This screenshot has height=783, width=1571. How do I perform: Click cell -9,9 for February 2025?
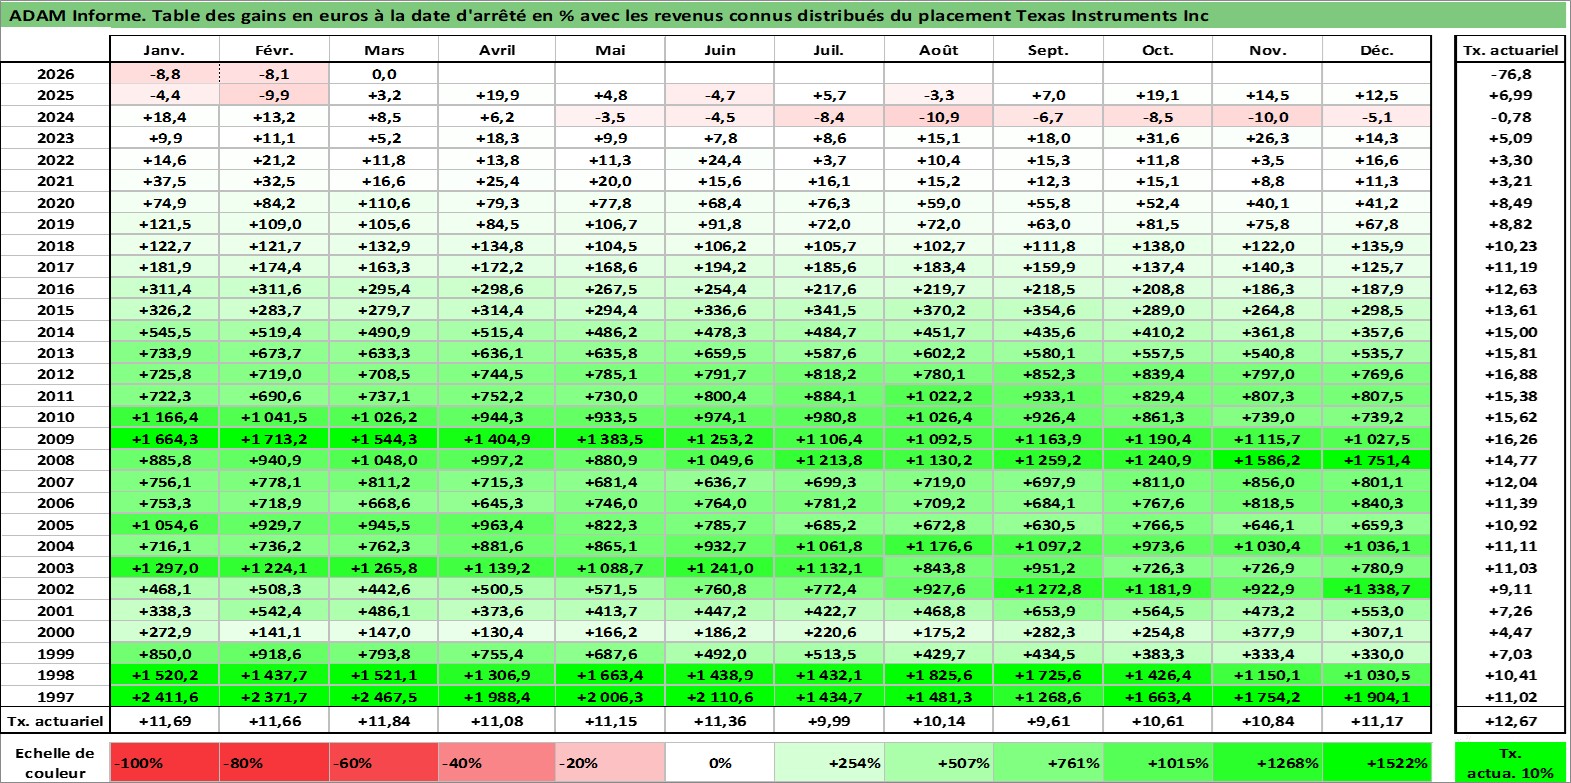[274, 95]
